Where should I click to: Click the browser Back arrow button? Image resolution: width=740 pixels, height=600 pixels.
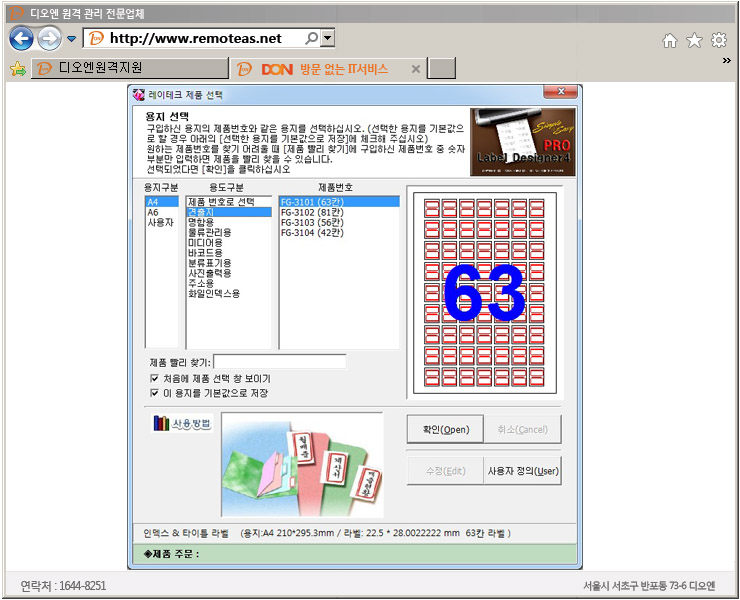click(21, 38)
